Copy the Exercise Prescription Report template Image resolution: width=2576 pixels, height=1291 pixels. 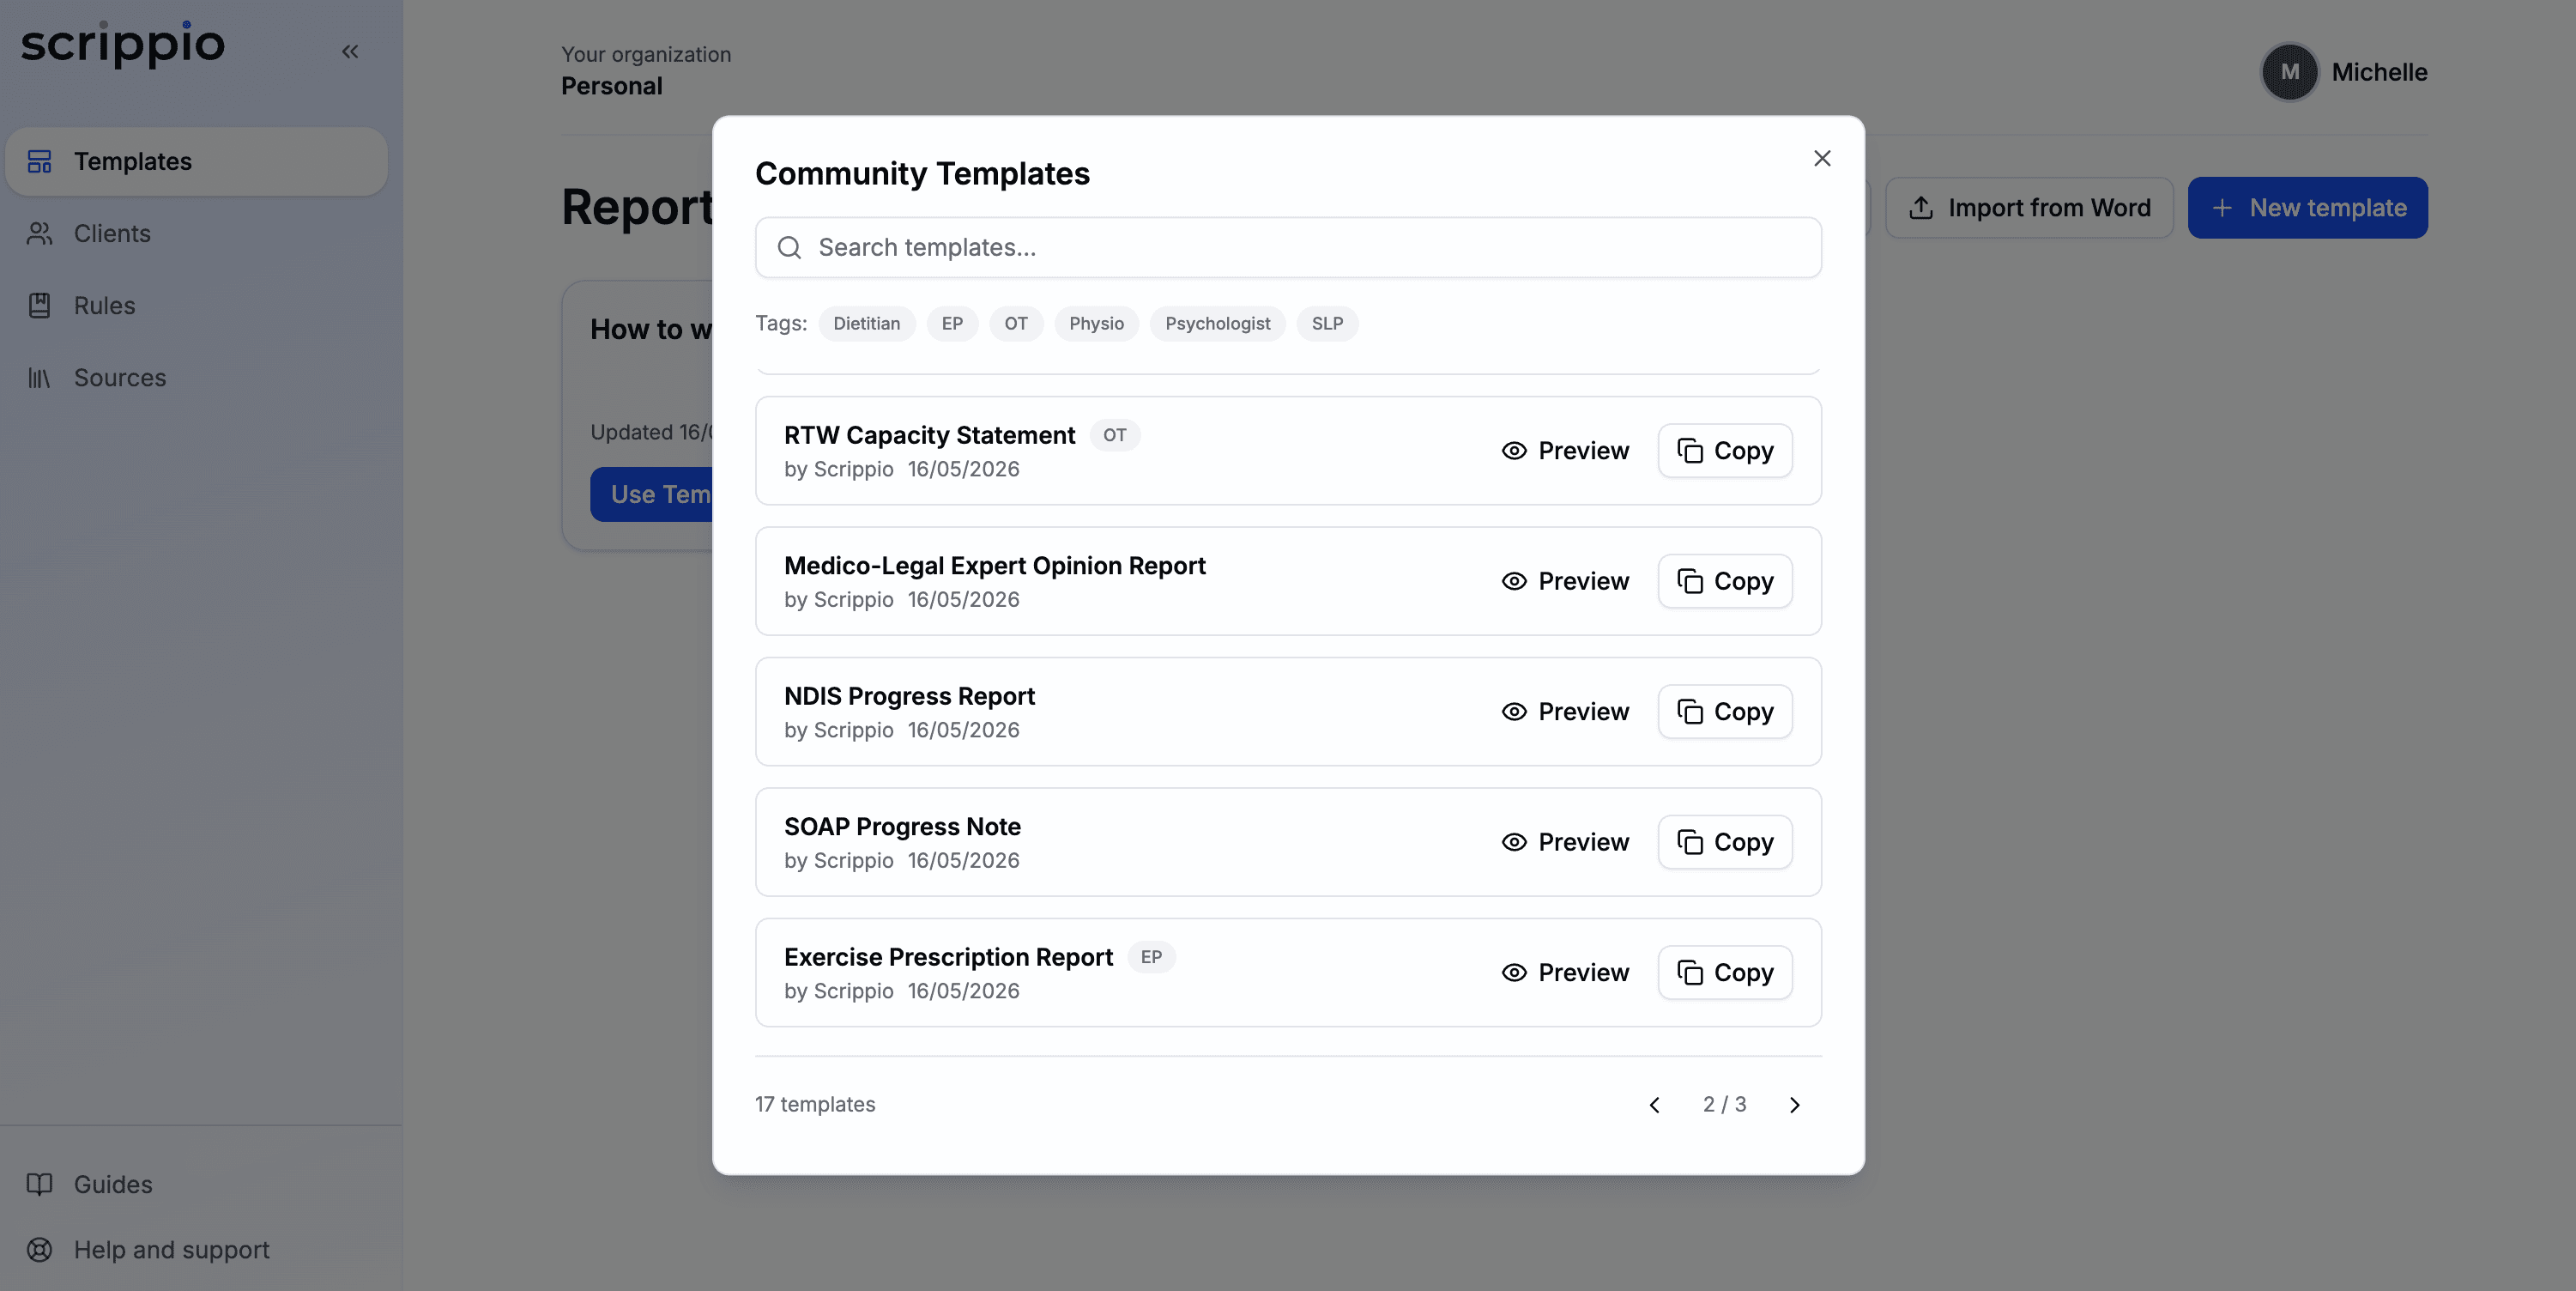[1725, 972]
